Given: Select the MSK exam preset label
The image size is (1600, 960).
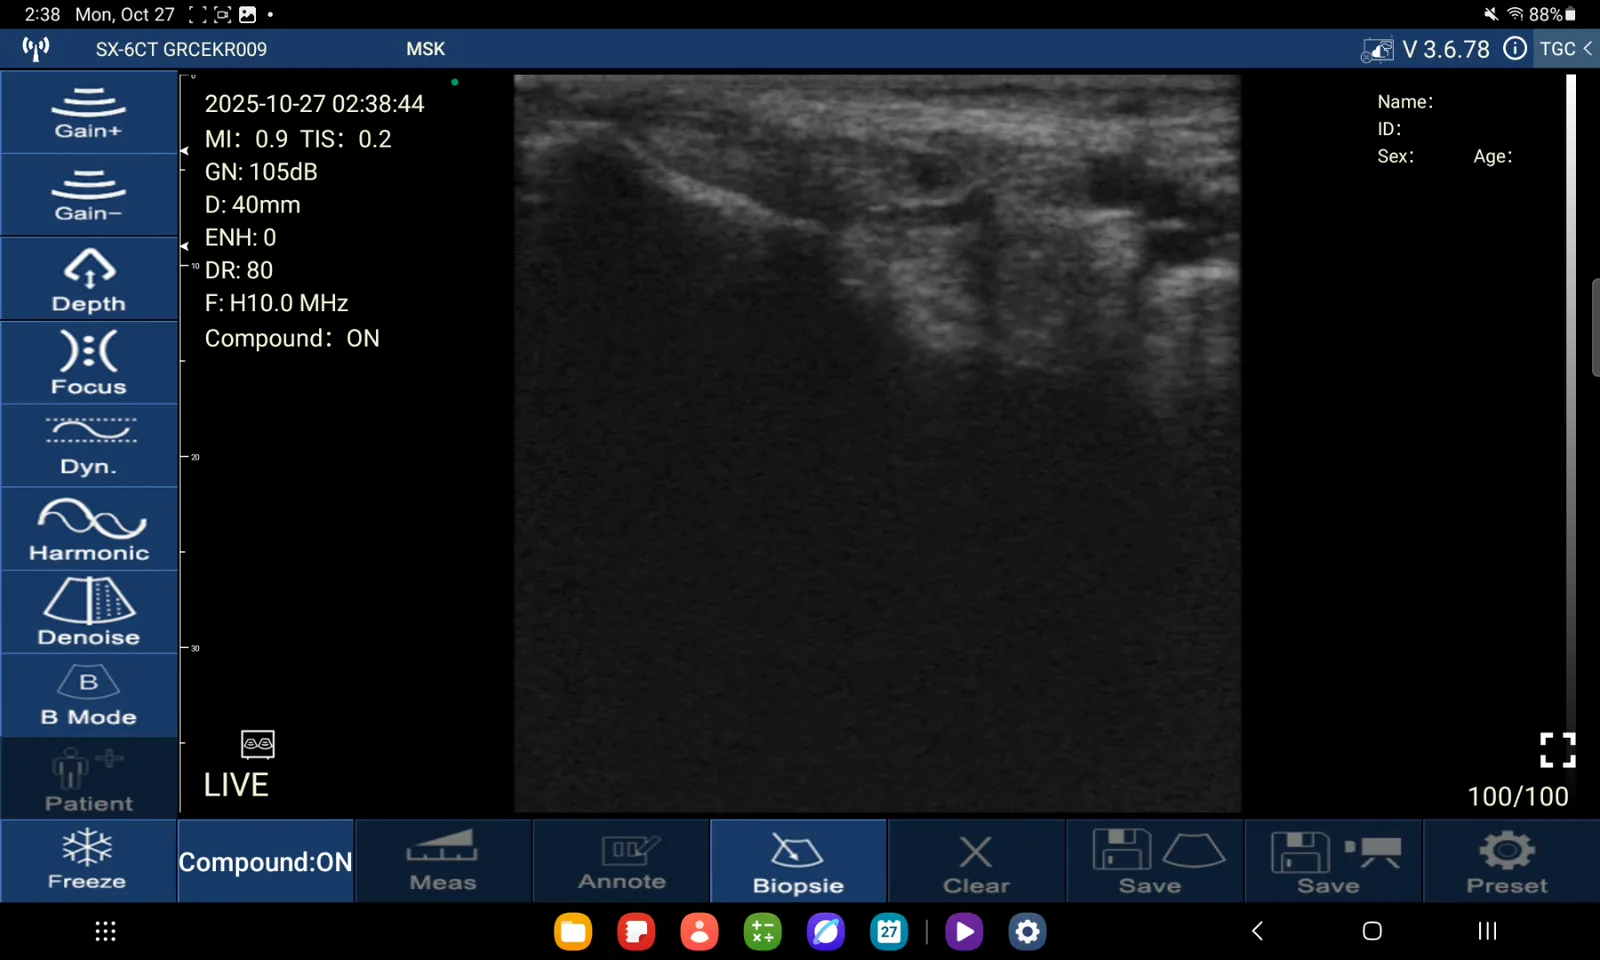Looking at the screenshot, I should [425, 49].
